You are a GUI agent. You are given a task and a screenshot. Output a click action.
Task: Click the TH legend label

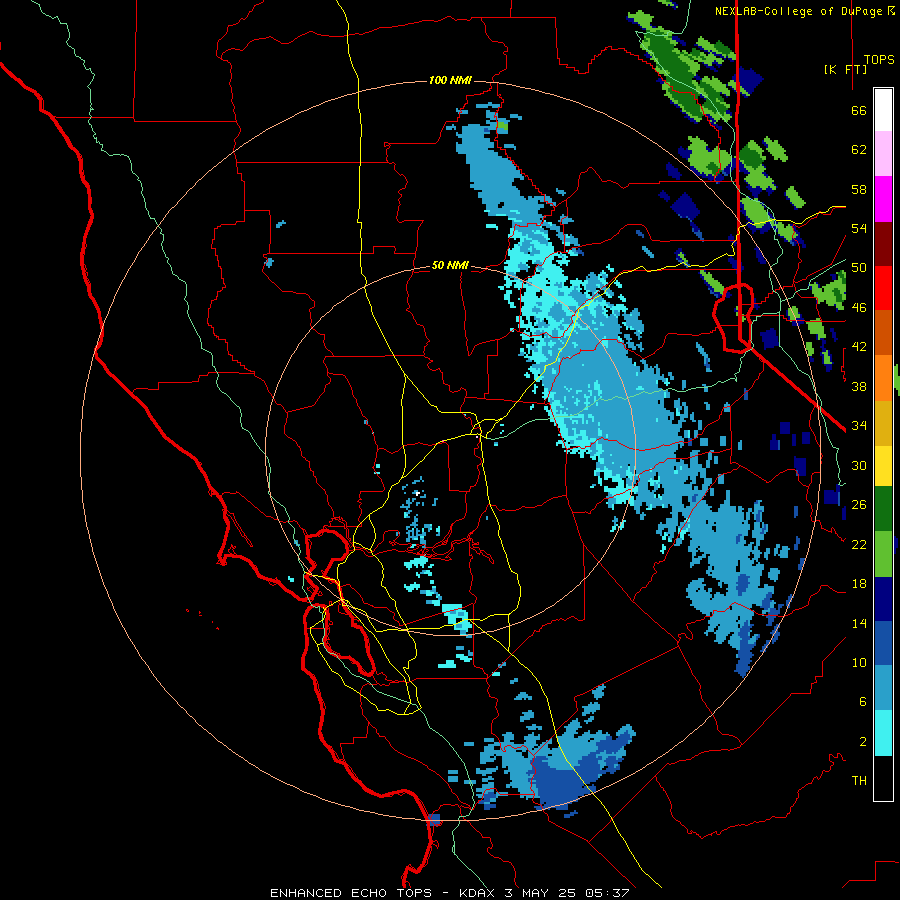pyautogui.click(x=859, y=781)
